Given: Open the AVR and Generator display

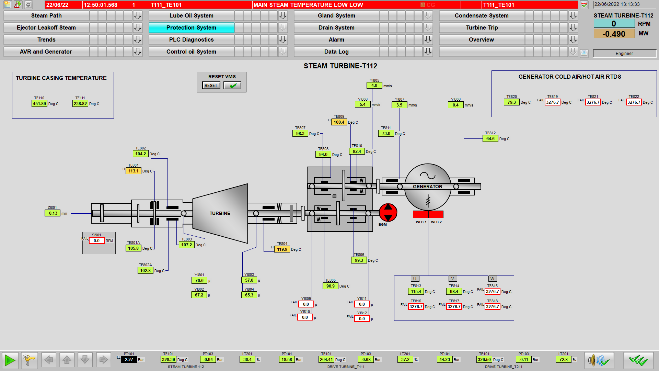Looking at the screenshot, I should 46,52.
